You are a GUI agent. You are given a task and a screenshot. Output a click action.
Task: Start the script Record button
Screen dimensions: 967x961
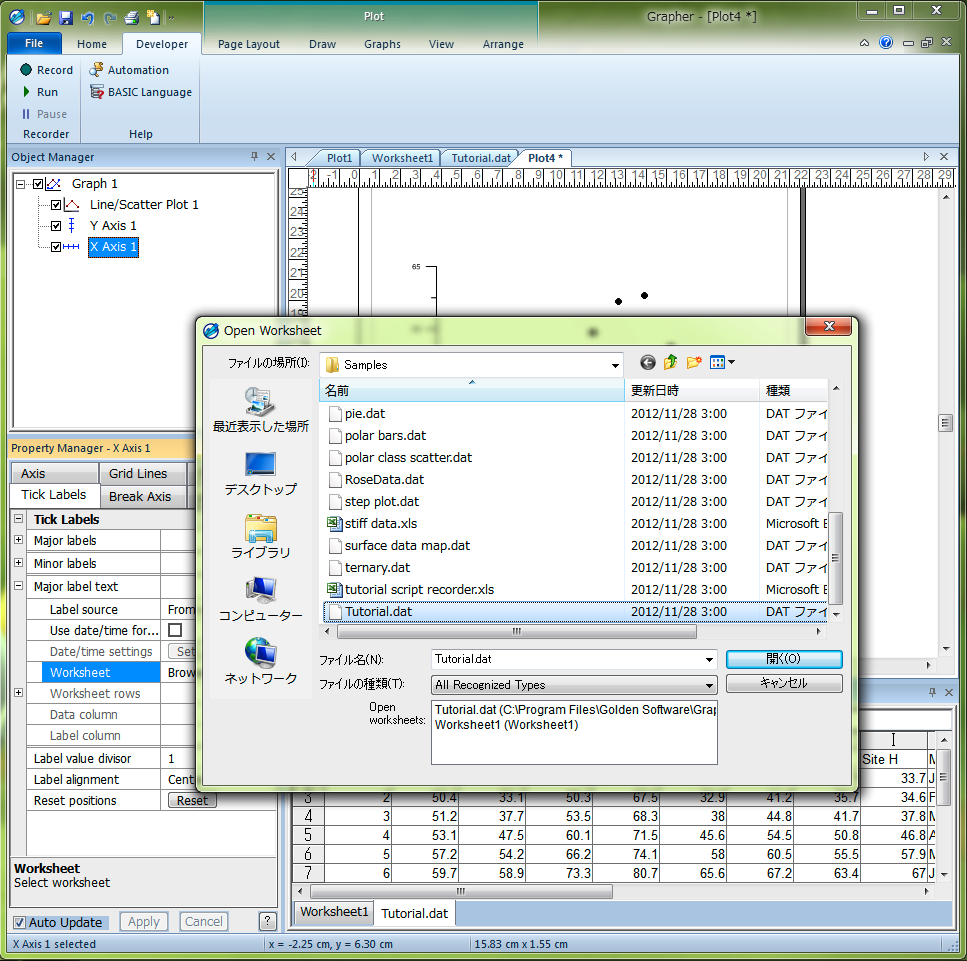[46, 70]
